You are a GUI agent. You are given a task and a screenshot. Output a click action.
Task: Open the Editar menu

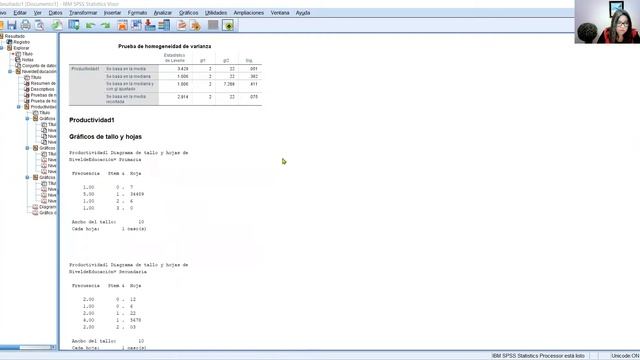[20, 13]
